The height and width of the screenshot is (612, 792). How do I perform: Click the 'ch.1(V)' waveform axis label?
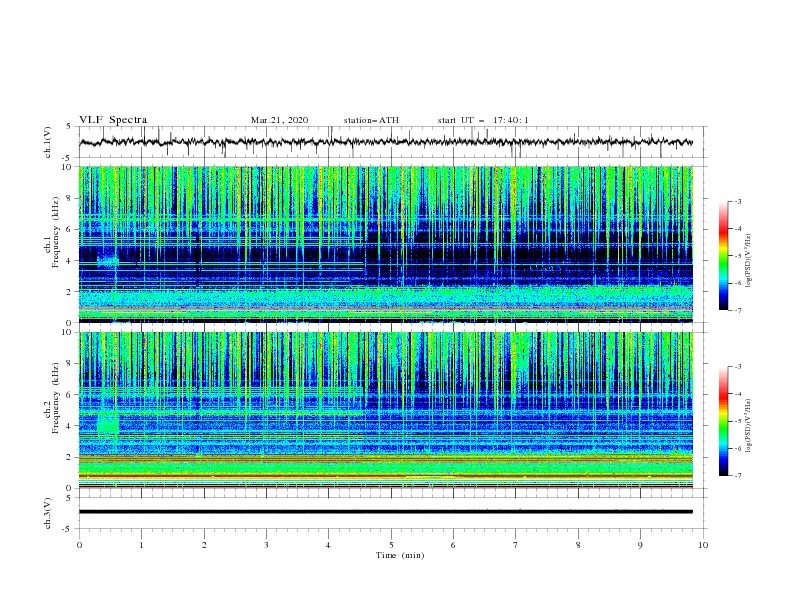point(48,142)
